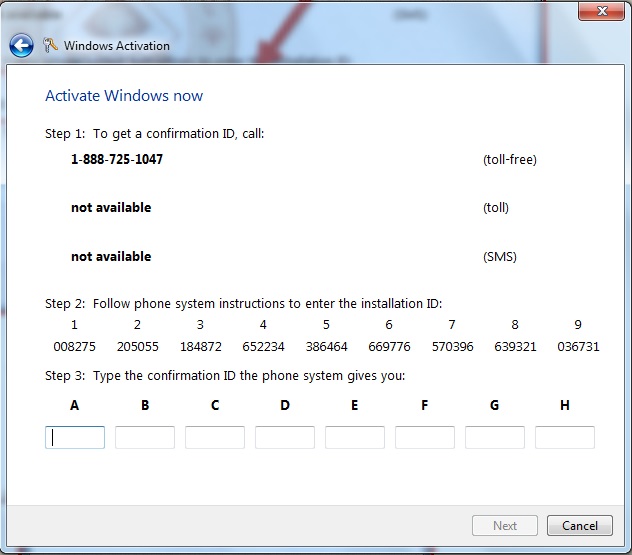Screen dimensions: 632x555
Task: Select confirmation ID field E
Action: click(x=355, y=437)
